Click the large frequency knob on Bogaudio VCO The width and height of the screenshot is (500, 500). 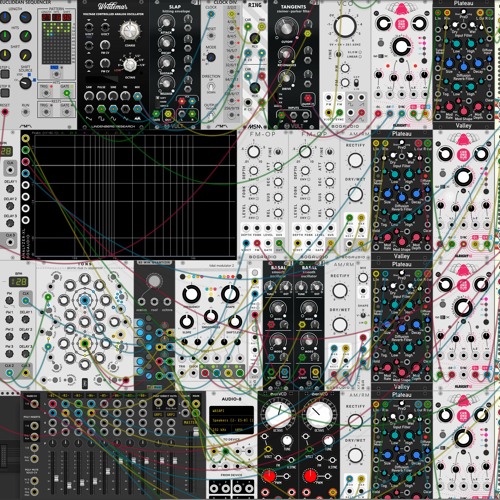pyautogui.click(x=345, y=26)
